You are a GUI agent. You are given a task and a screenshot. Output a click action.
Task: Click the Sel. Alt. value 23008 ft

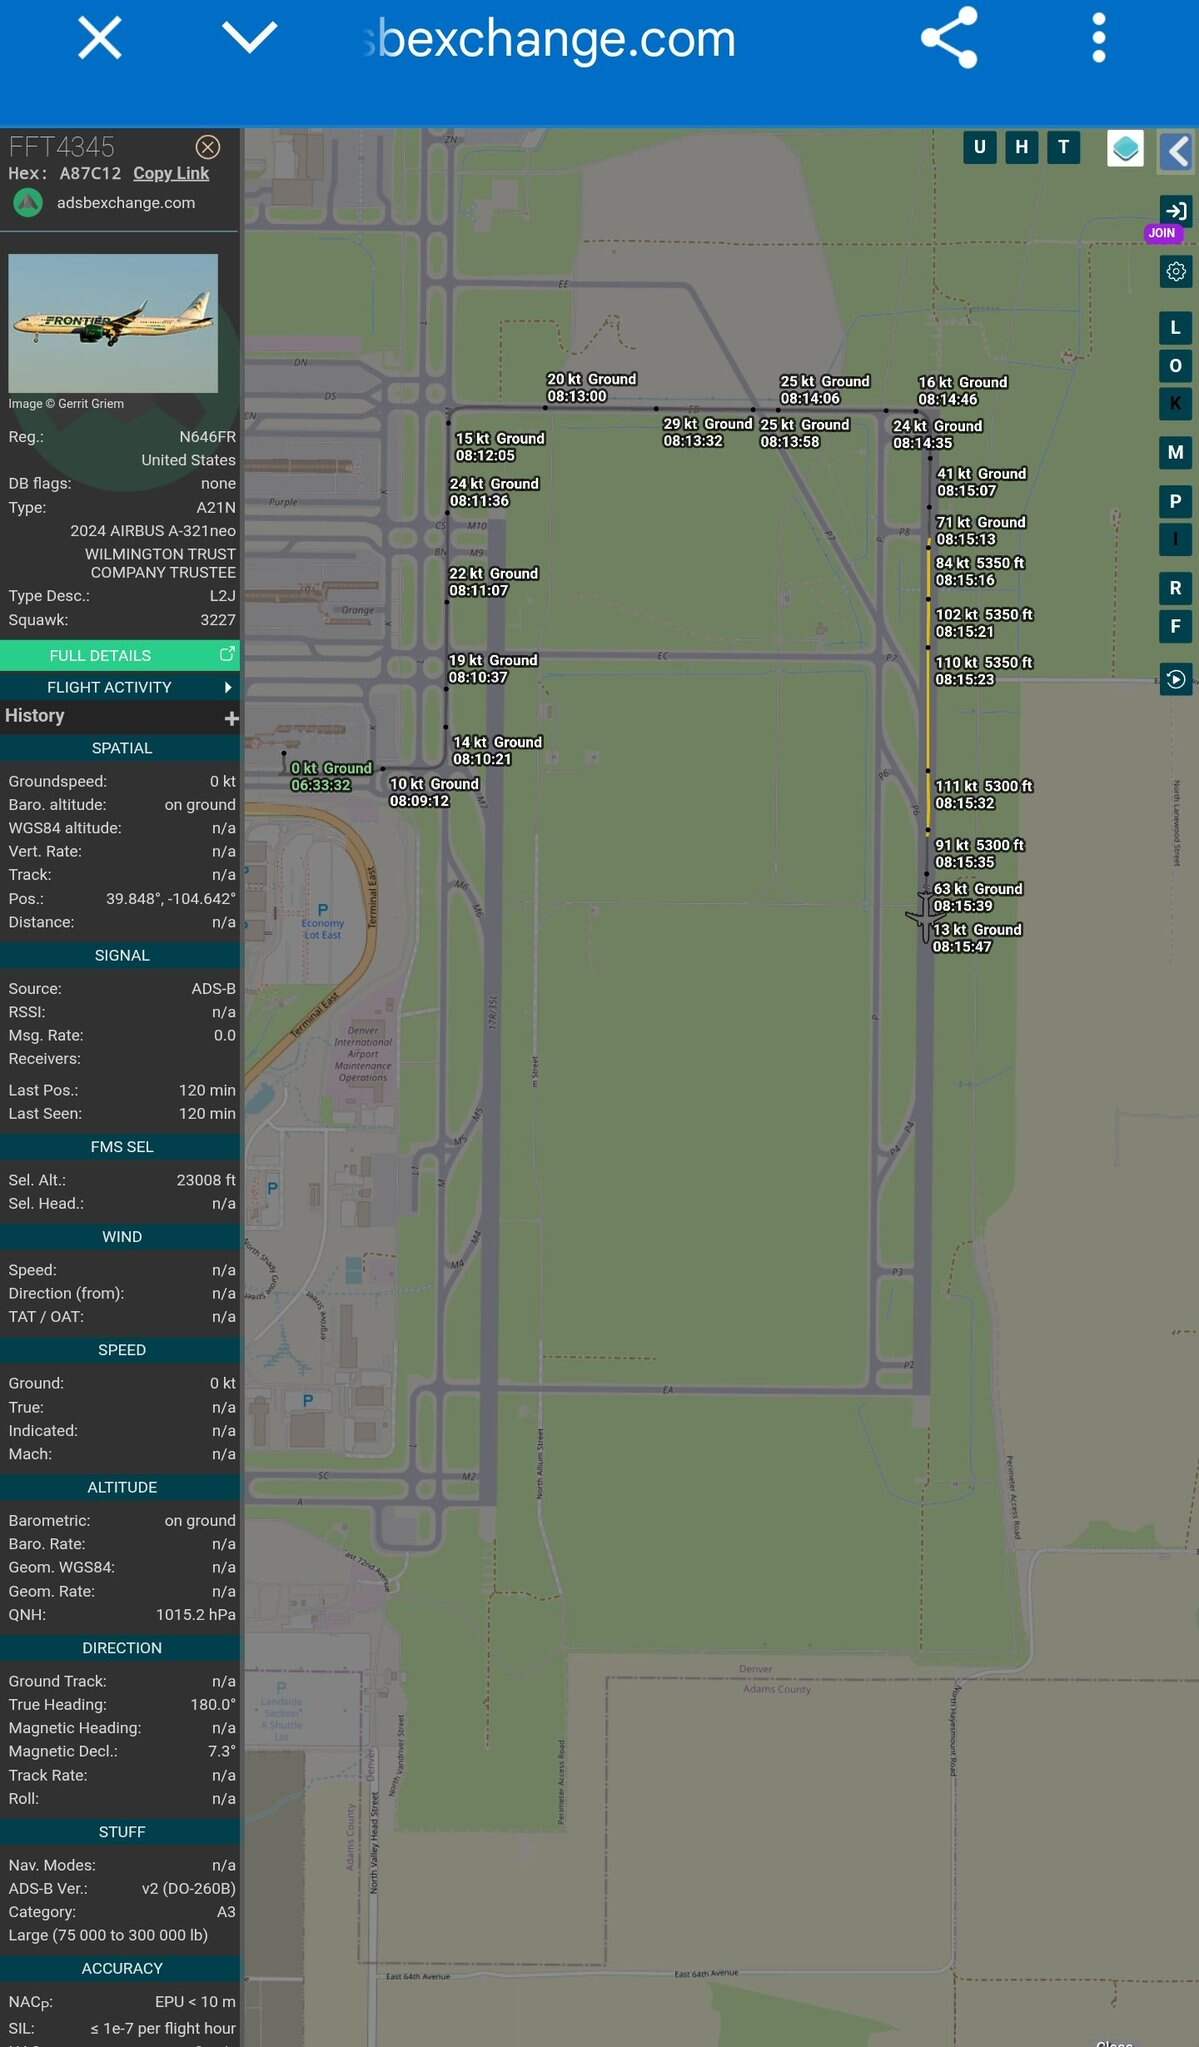click(x=206, y=1180)
